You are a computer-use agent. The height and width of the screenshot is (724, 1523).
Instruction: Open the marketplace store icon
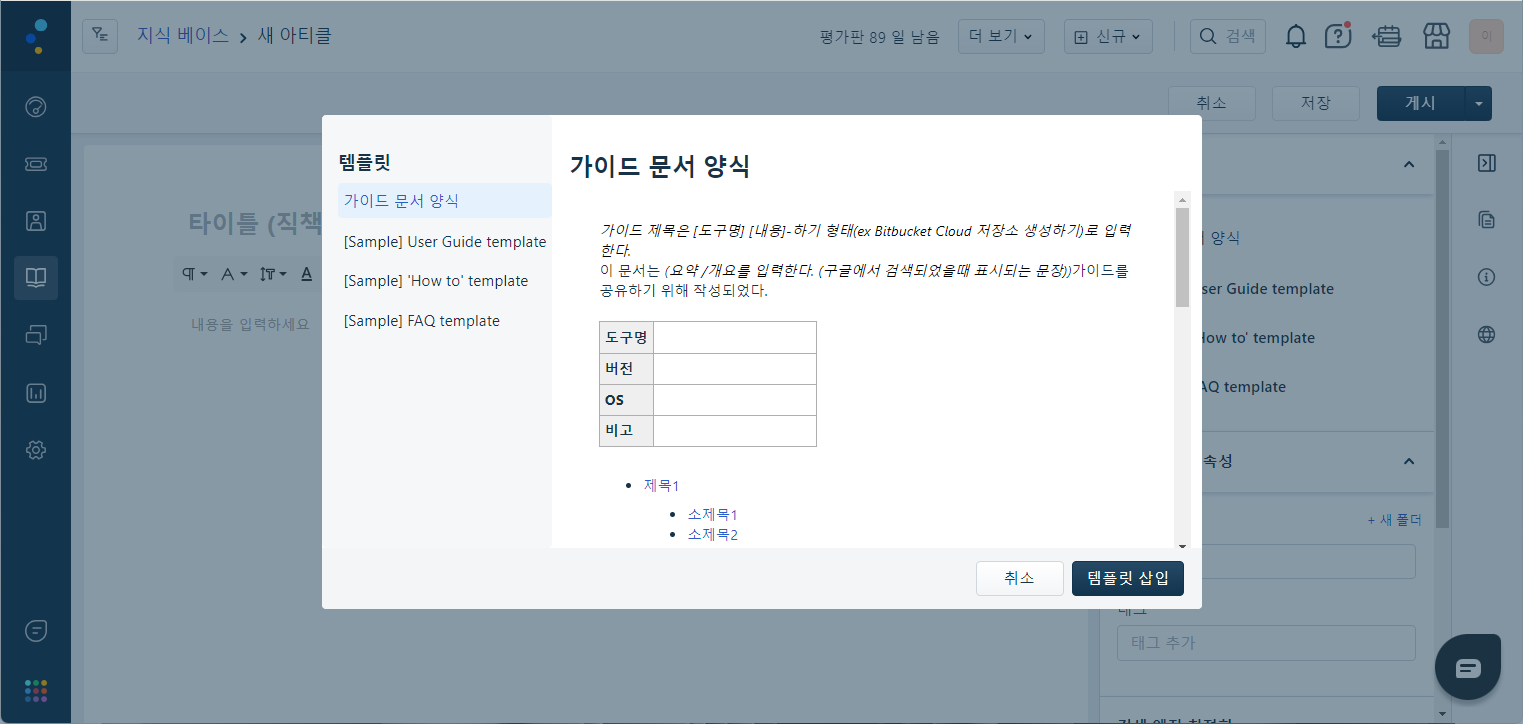tap(1436, 37)
